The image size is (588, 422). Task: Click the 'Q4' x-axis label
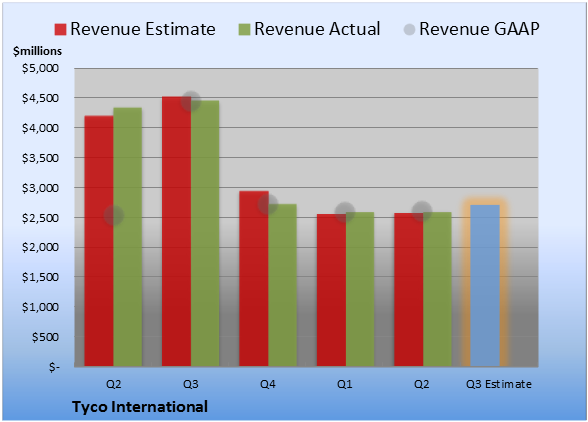point(268,384)
